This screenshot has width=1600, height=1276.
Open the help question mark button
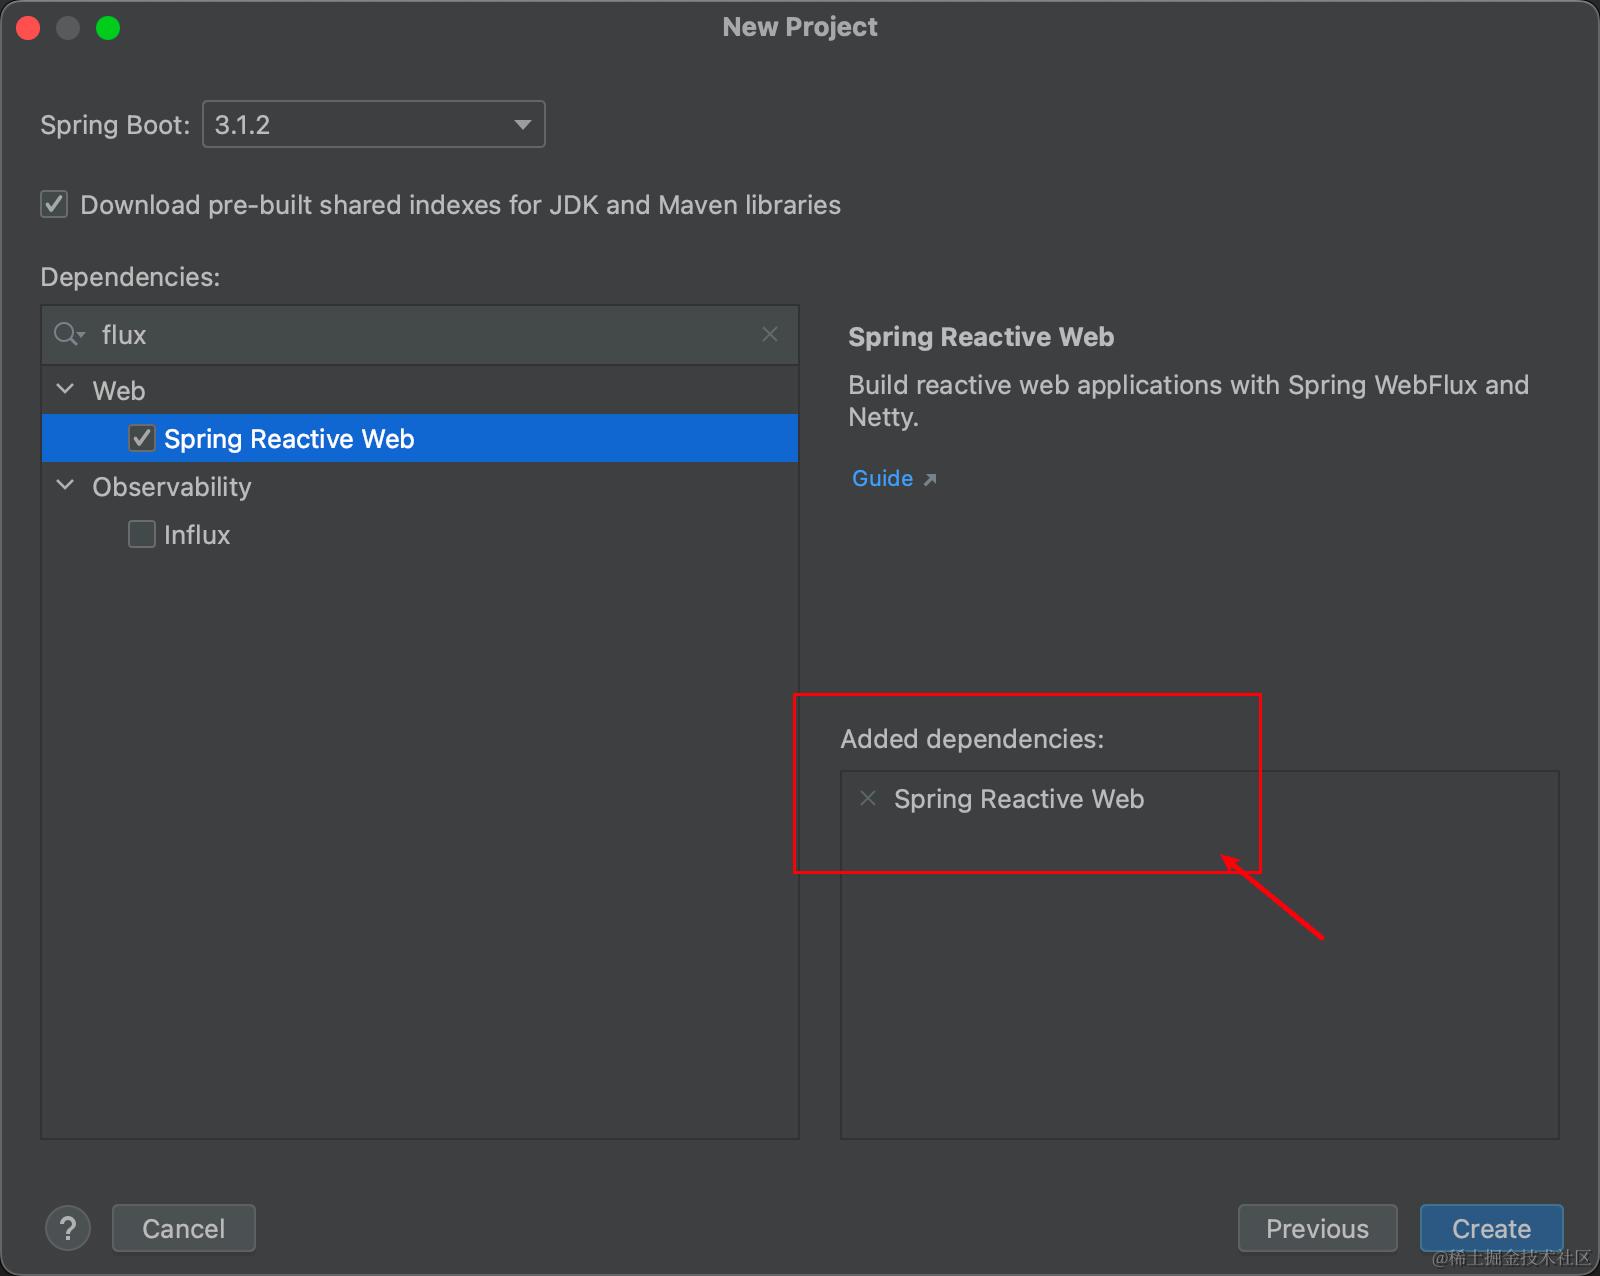68,1228
